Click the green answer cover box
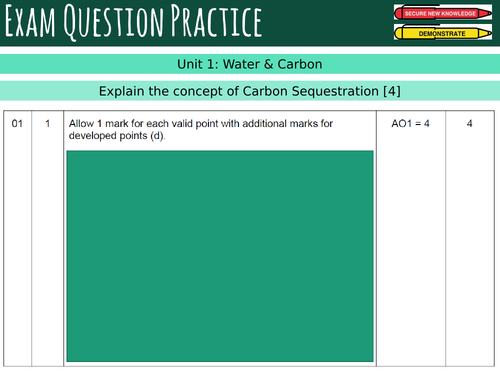 (220, 256)
